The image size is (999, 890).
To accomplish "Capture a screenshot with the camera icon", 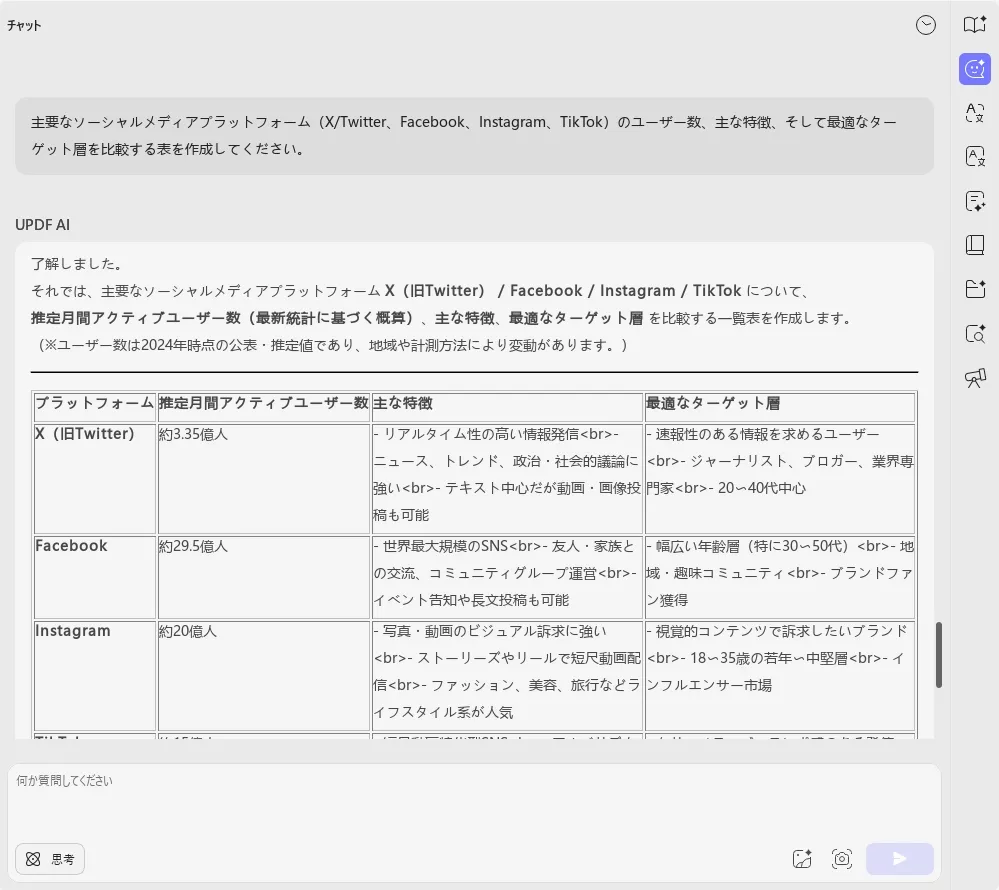I will coord(842,858).
